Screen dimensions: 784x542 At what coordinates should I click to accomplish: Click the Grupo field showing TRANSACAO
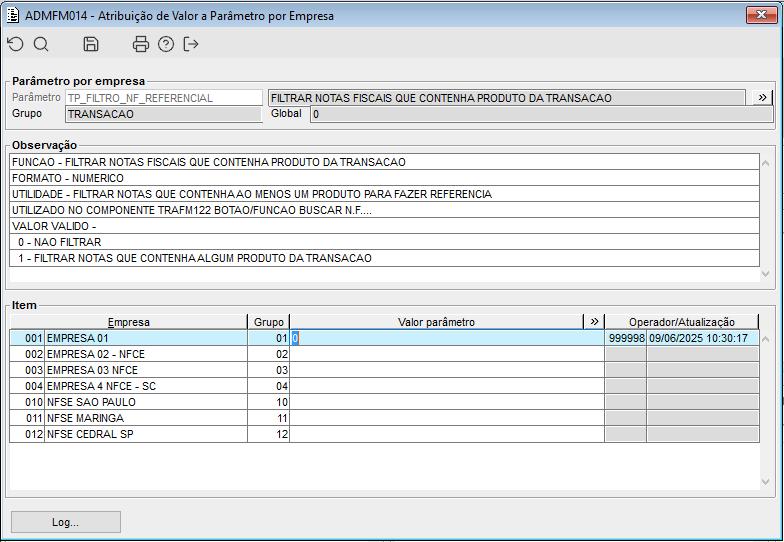point(164,114)
